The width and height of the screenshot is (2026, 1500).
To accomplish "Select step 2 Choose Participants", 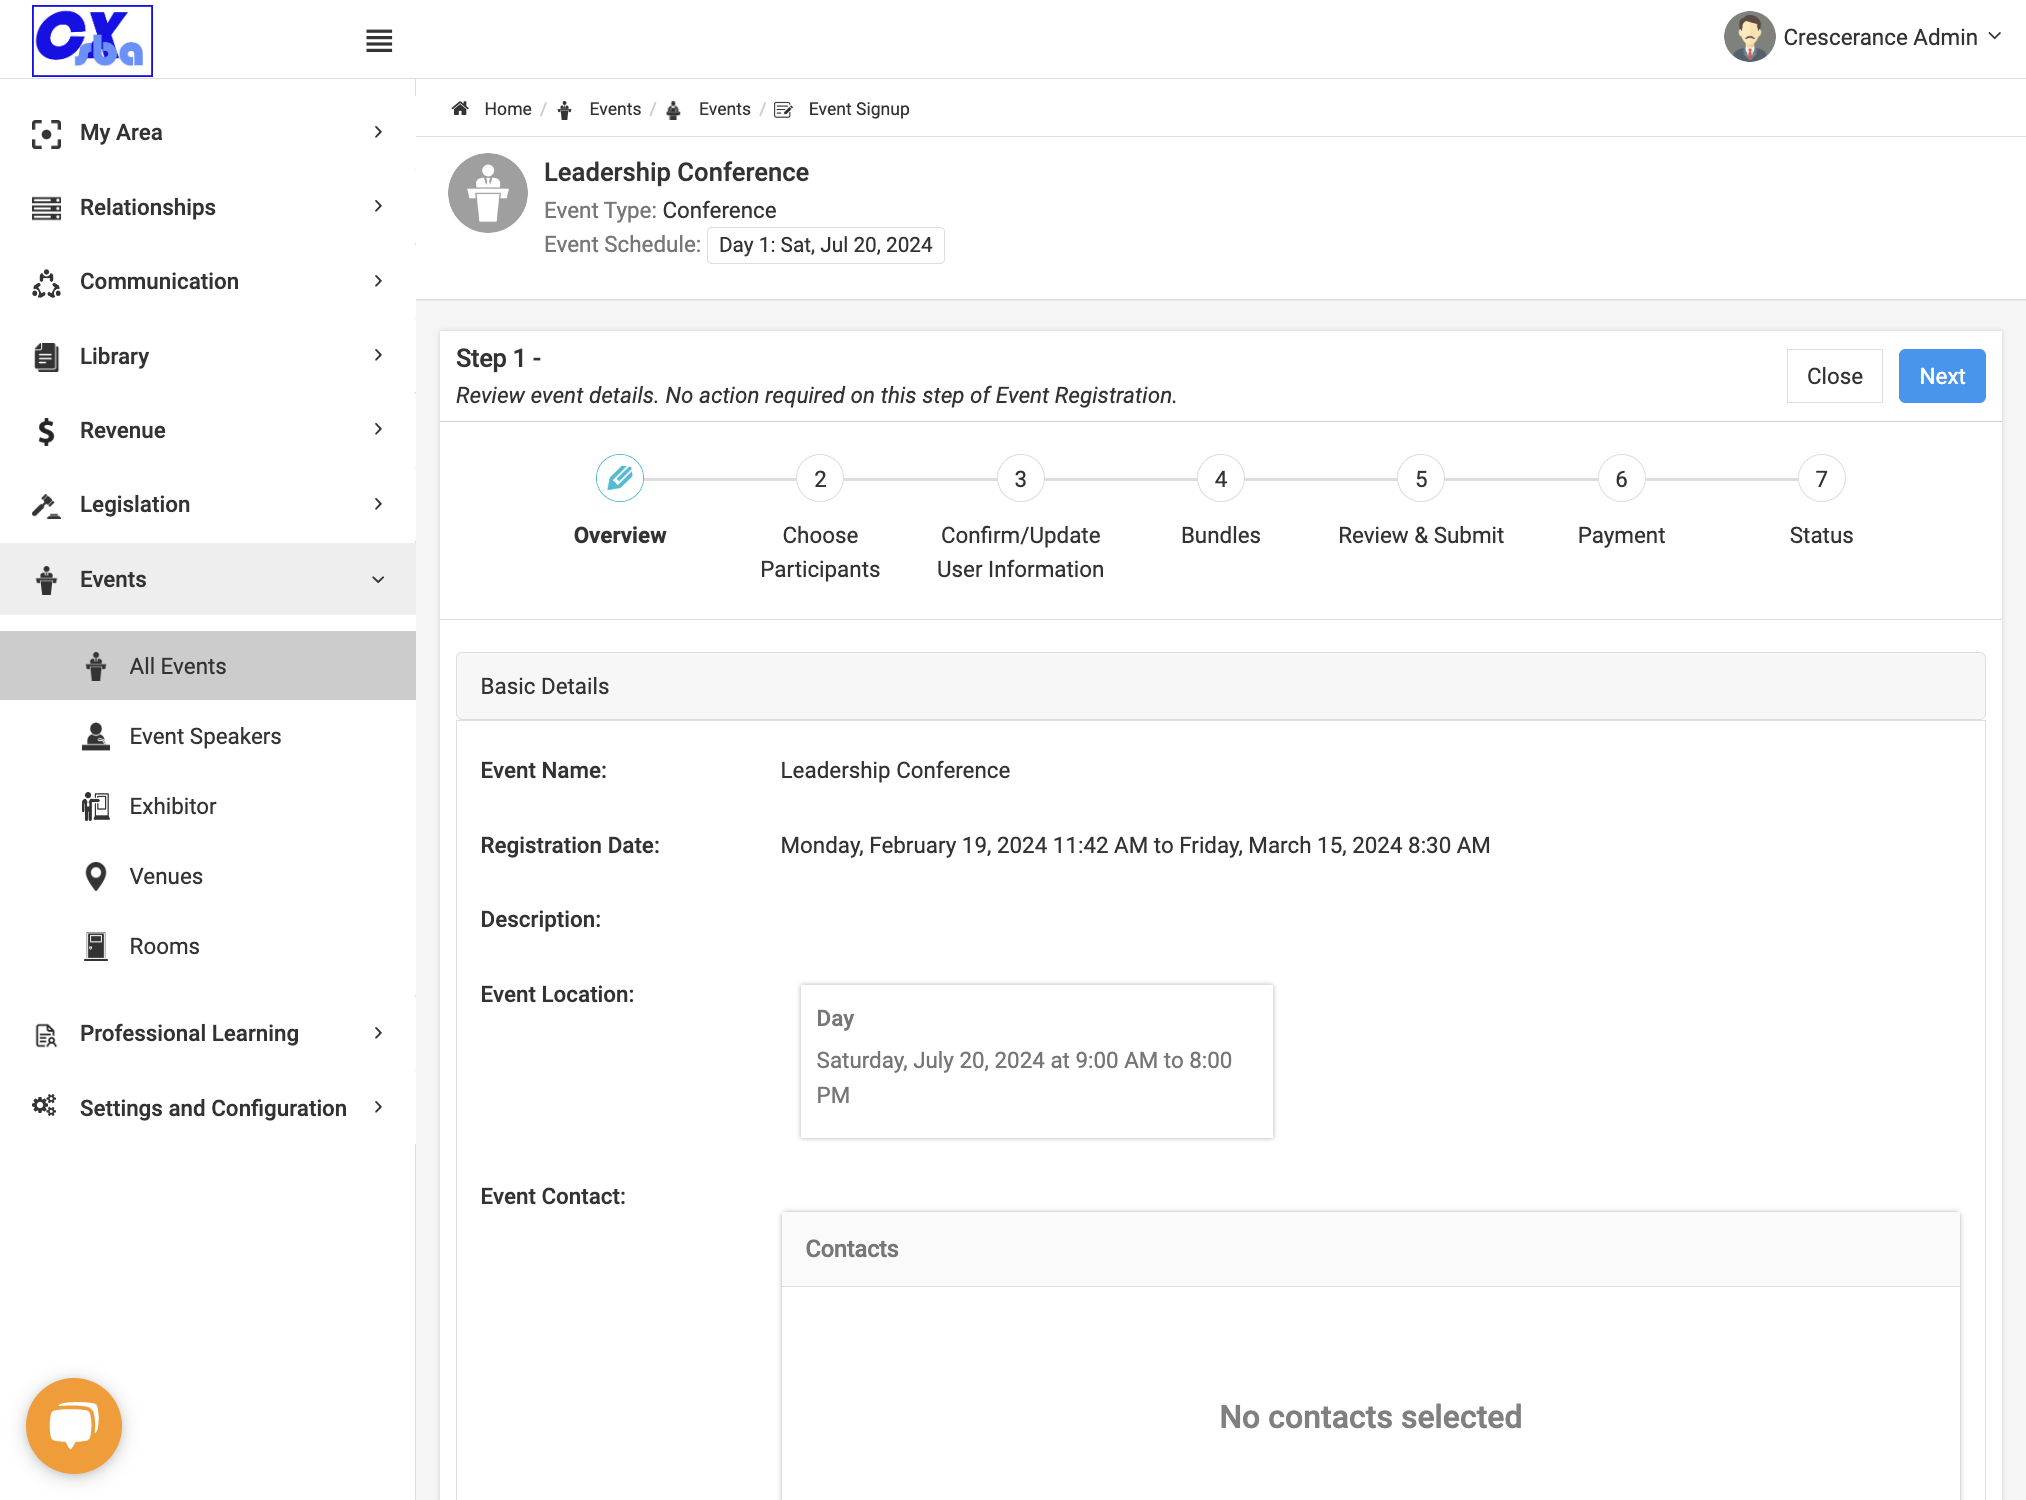I will click(820, 479).
